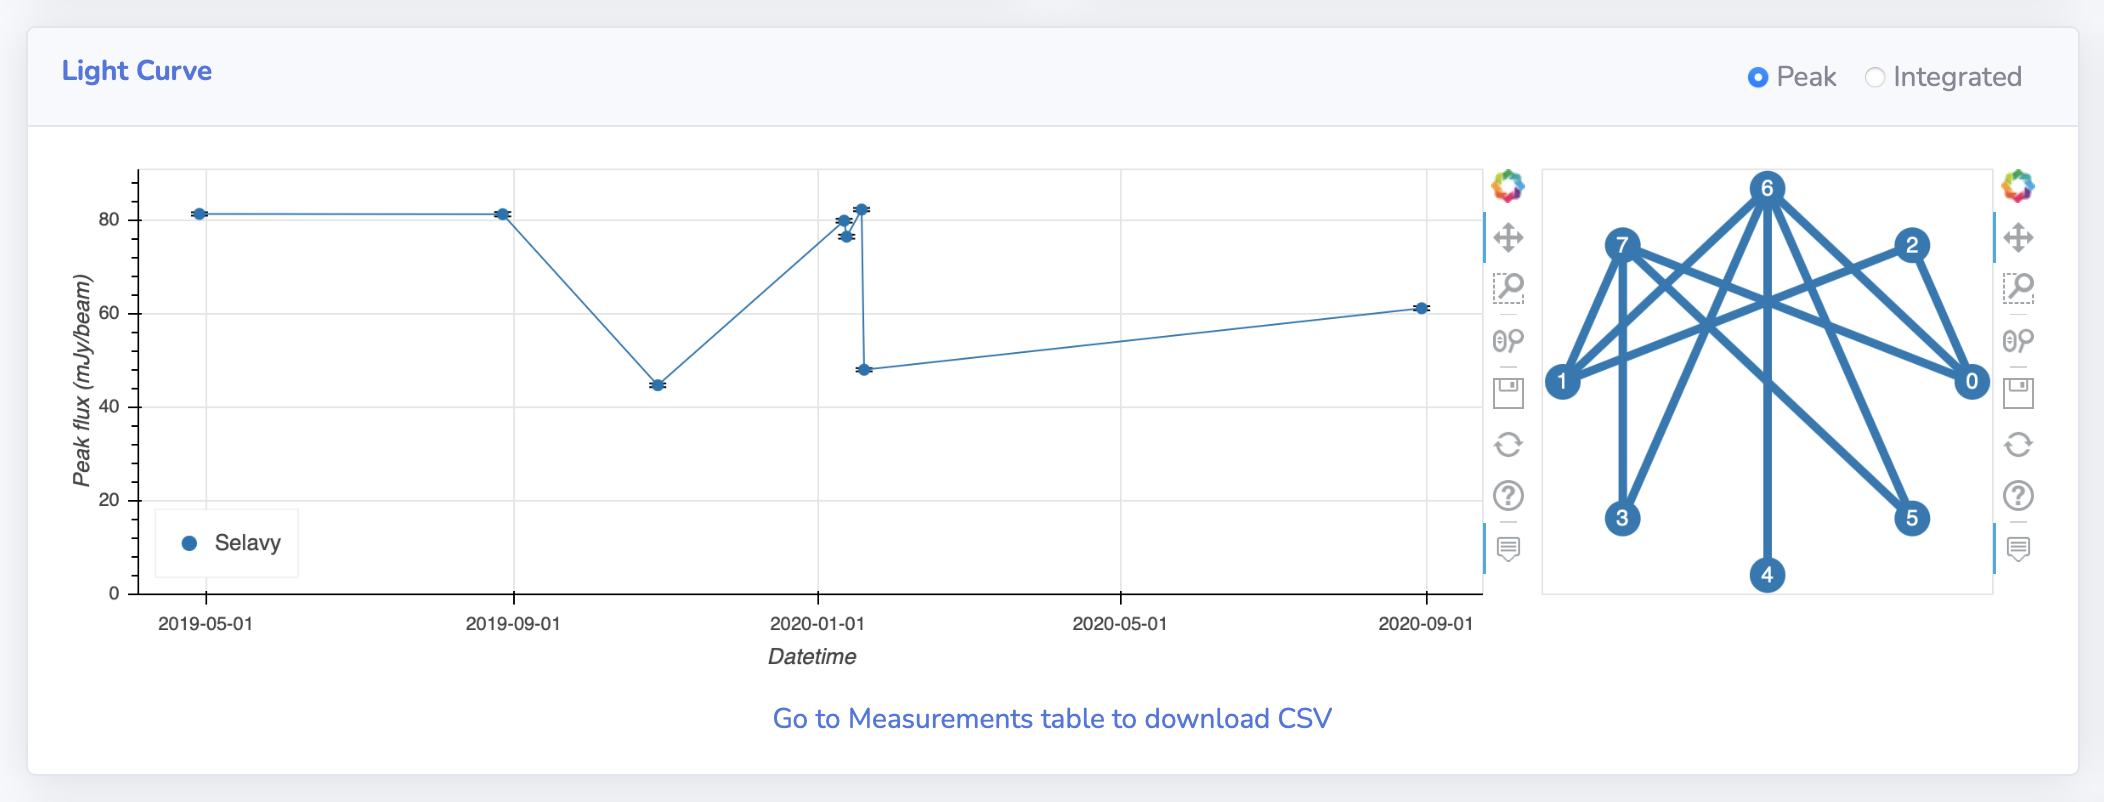This screenshot has height=802, width=2104.
Task: Toggle Hover tool for the light curve plot
Action: point(1508,548)
